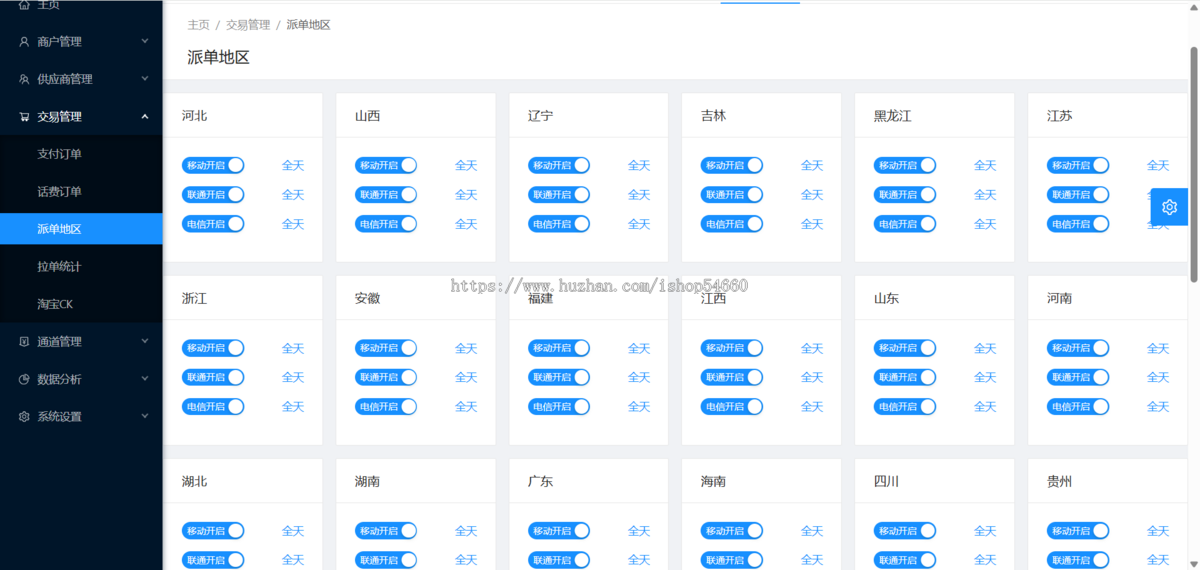Expand 数据分析 menu chevron
1200x570 pixels.
[145, 380]
